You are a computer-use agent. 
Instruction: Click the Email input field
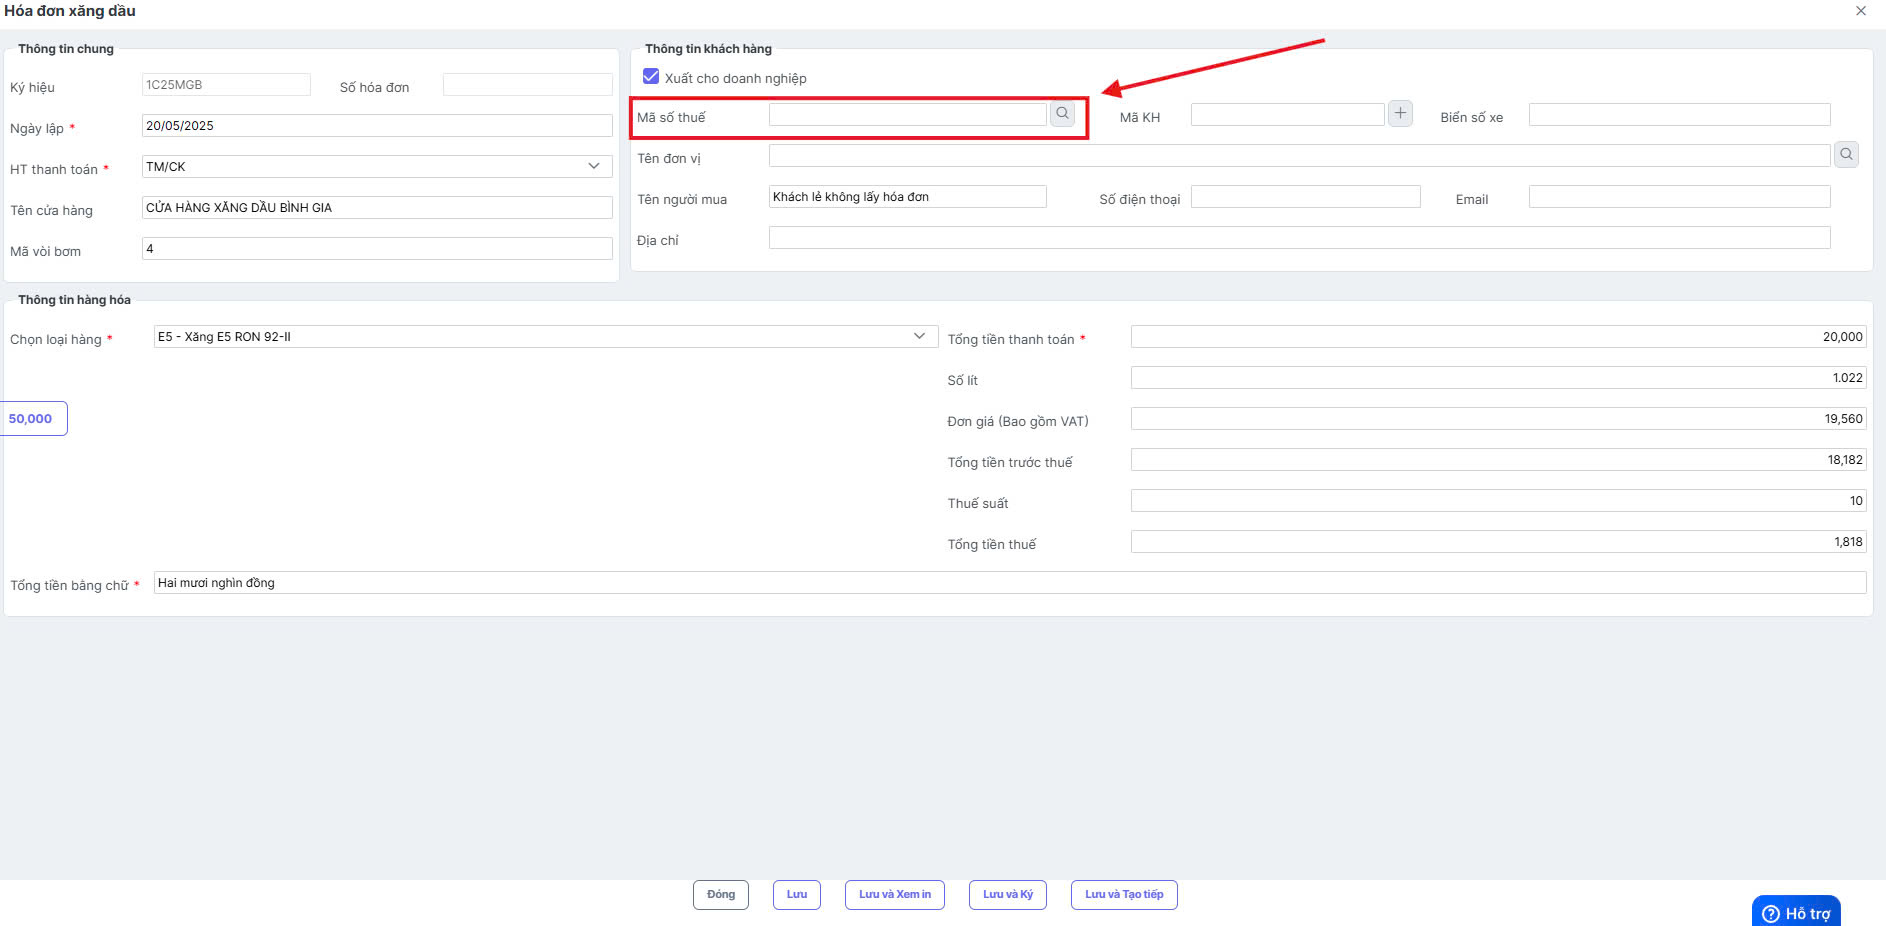click(1679, 197)
